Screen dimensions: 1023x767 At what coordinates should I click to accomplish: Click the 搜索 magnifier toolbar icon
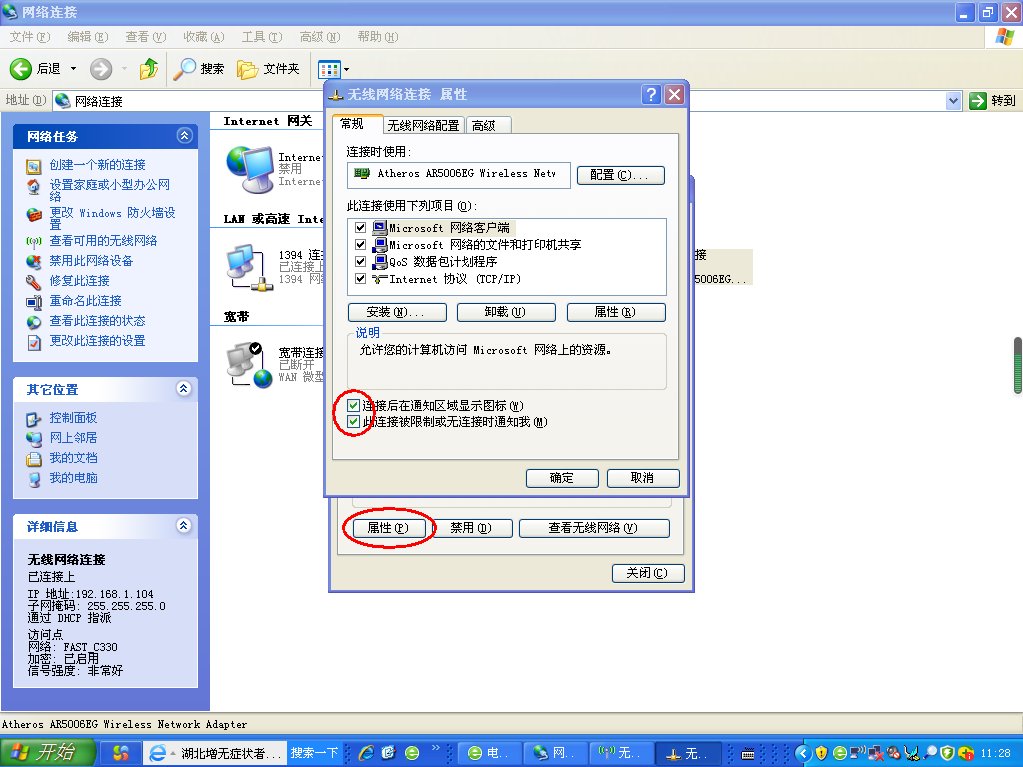185,69
